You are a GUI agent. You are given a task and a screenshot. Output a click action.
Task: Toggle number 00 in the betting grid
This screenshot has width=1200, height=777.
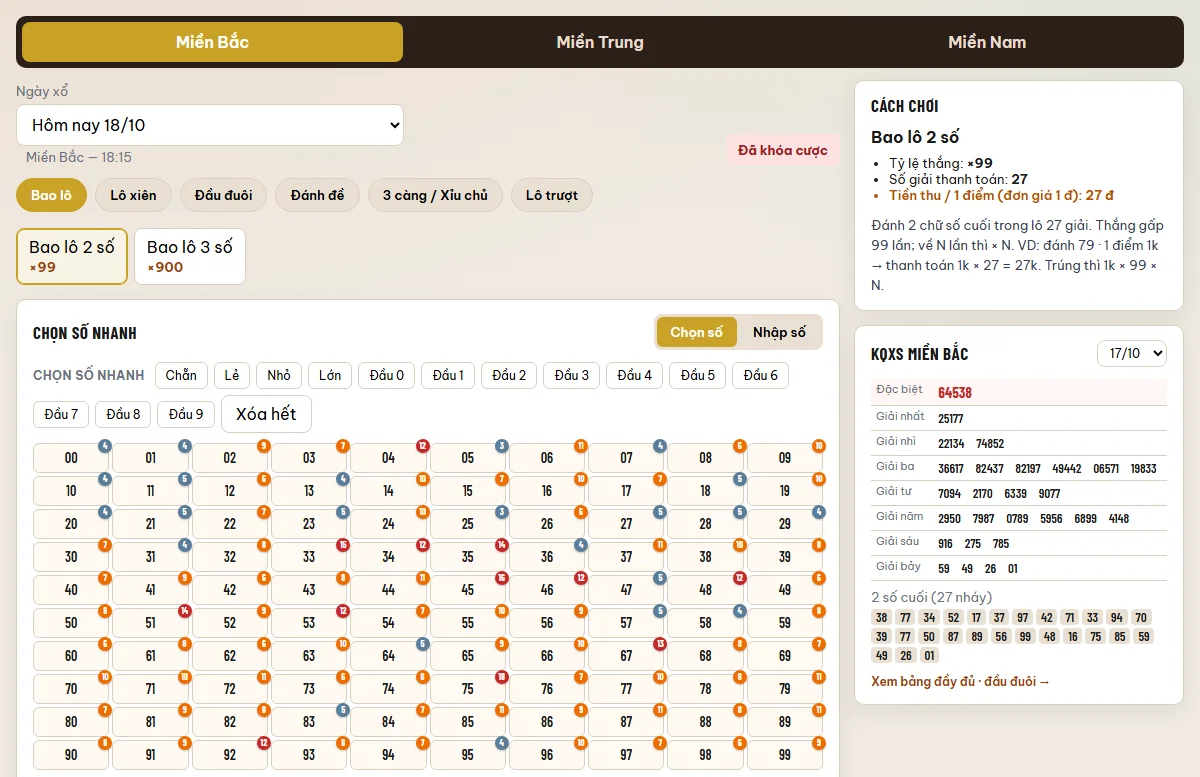click(x=72, y=458)
